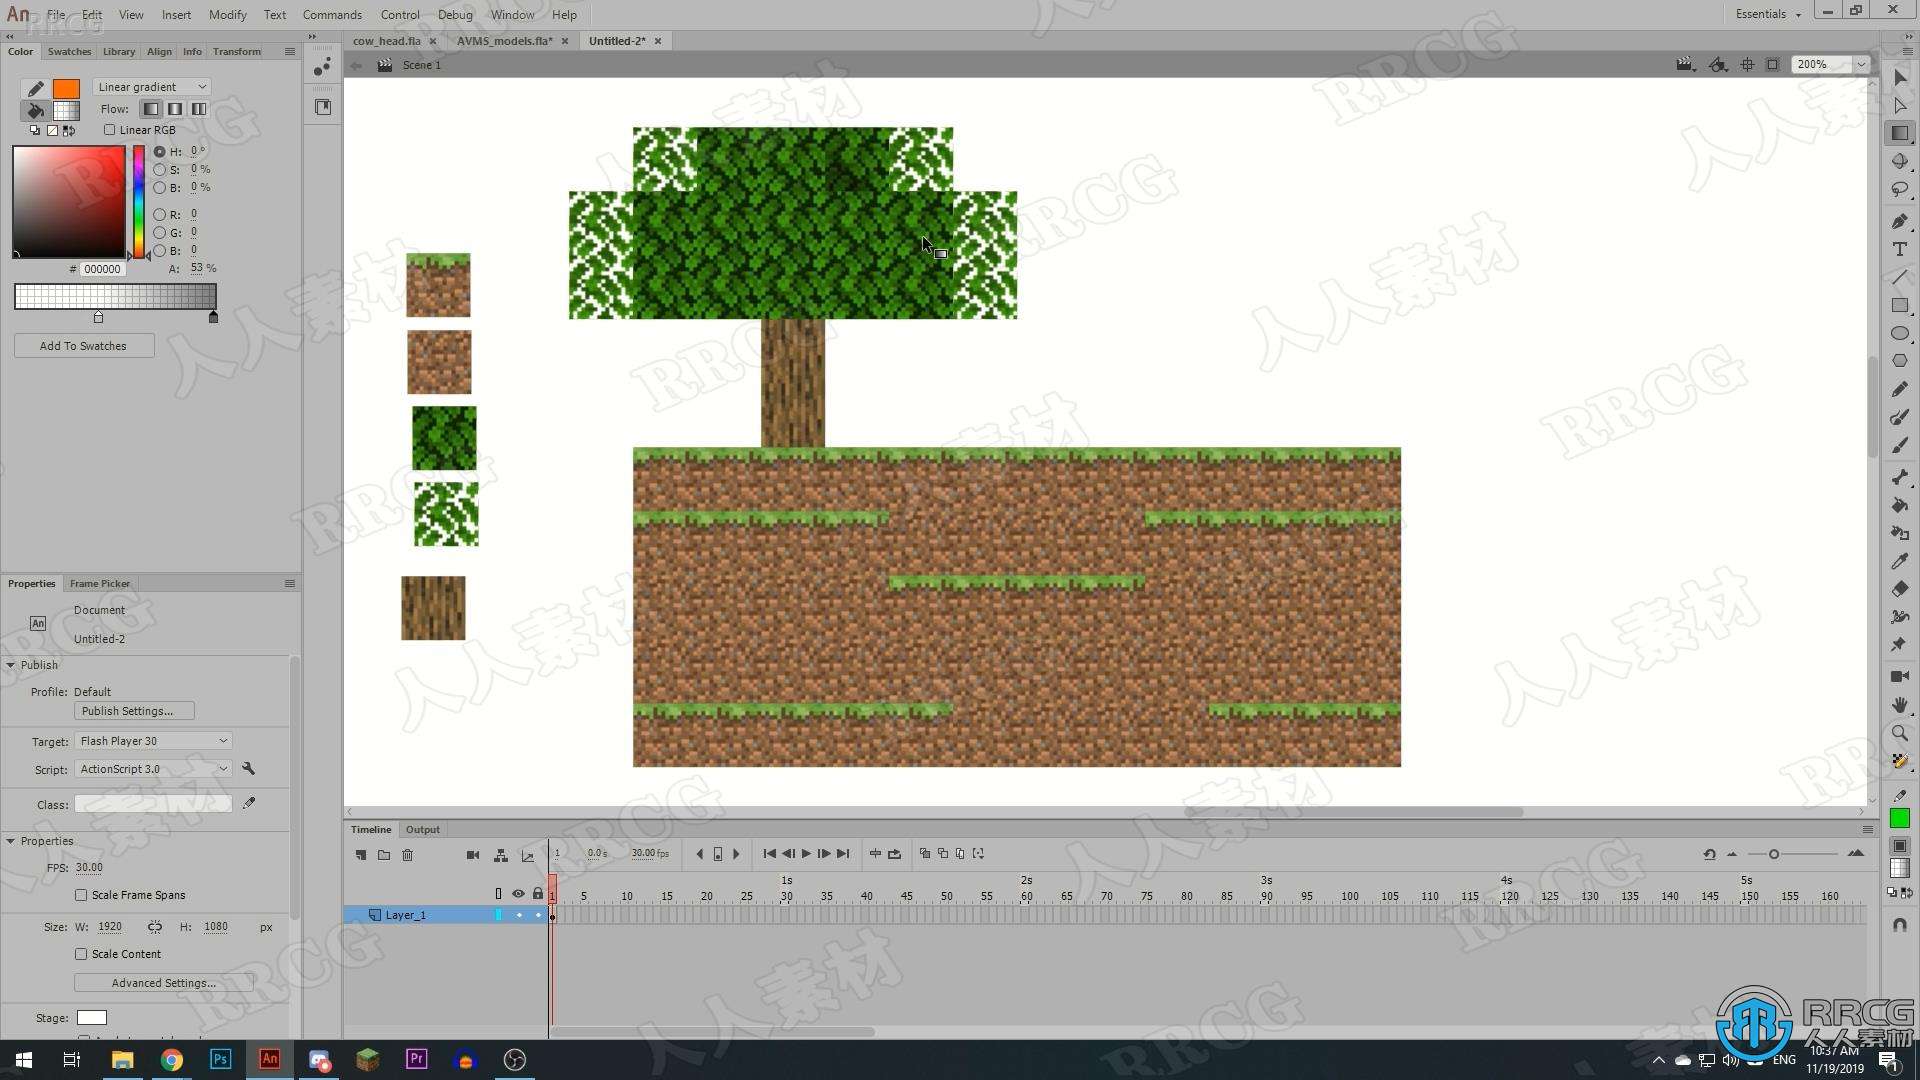Select the Camera tool
Screen dimensions: 1920x1080
coord(1900,677)
